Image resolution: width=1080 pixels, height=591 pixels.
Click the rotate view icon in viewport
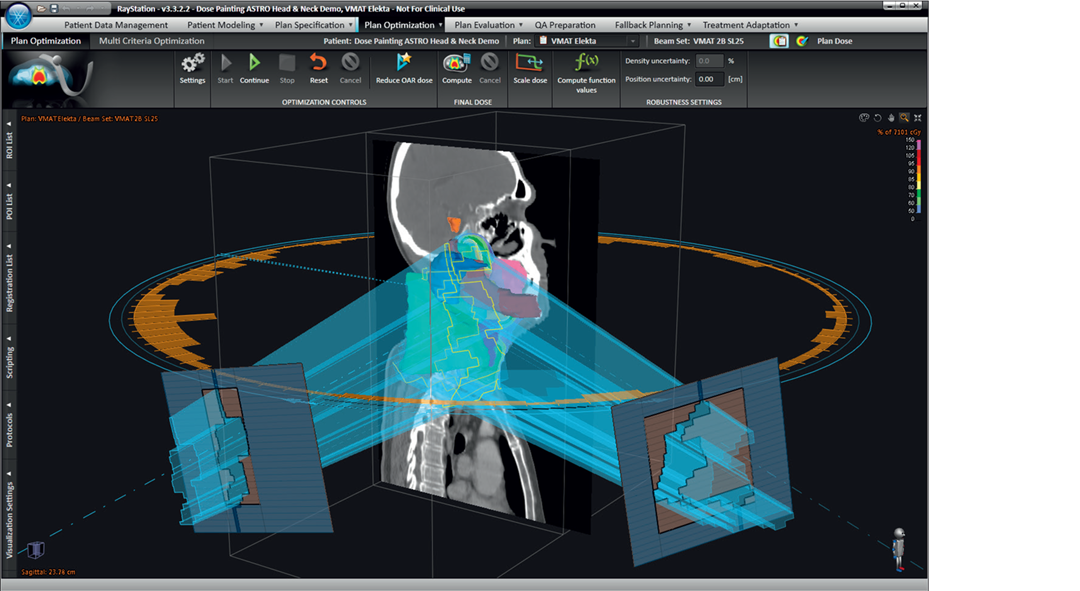[x=877, y=117]
